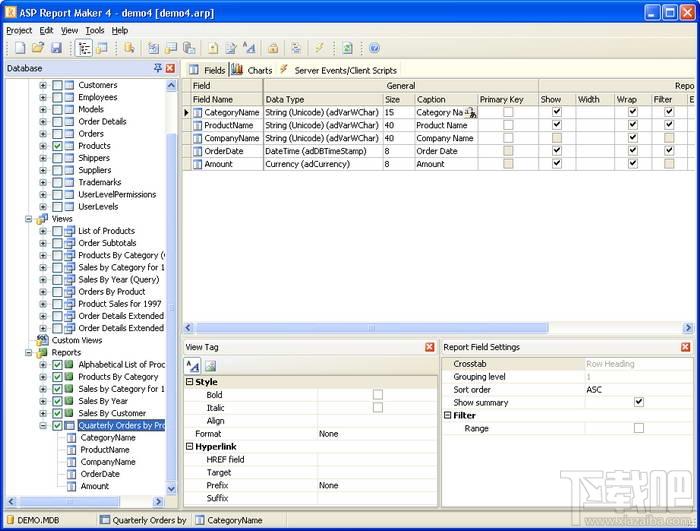The height and width of the screenshot is (531, 700).
Task: Click the lightning bolt toolbar icon
Action: (319, 48)
